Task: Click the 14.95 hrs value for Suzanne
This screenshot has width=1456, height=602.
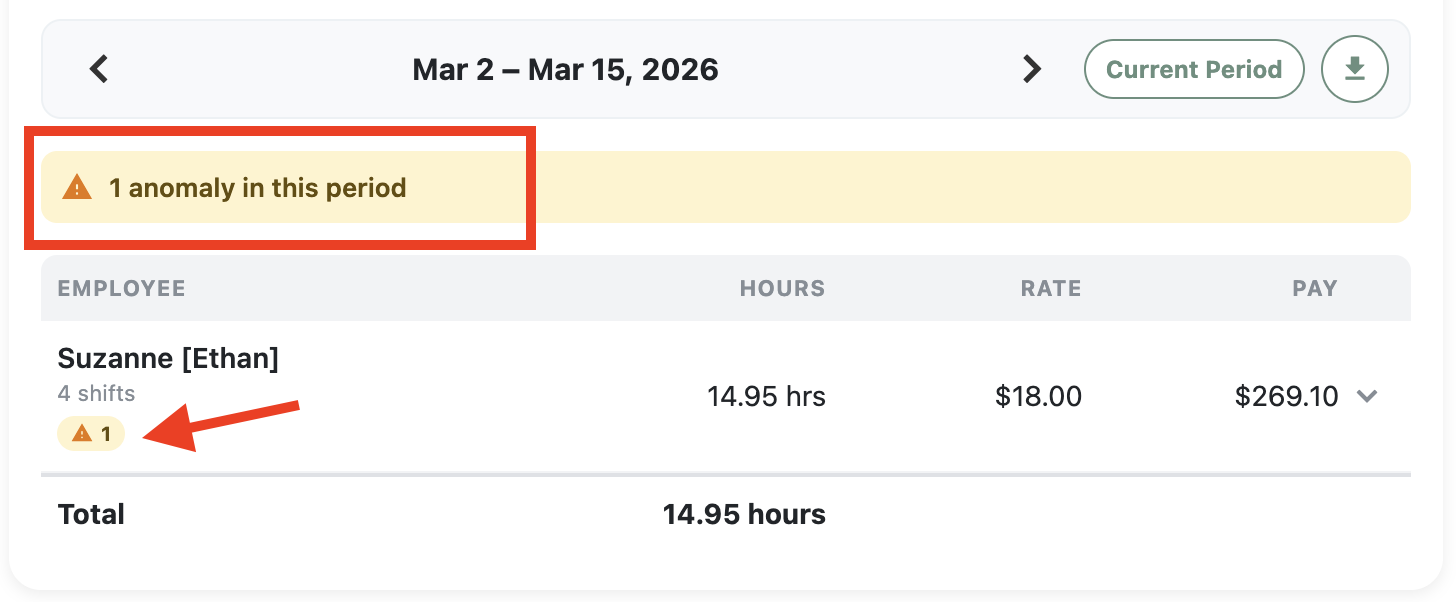Action: click(766, 397)
